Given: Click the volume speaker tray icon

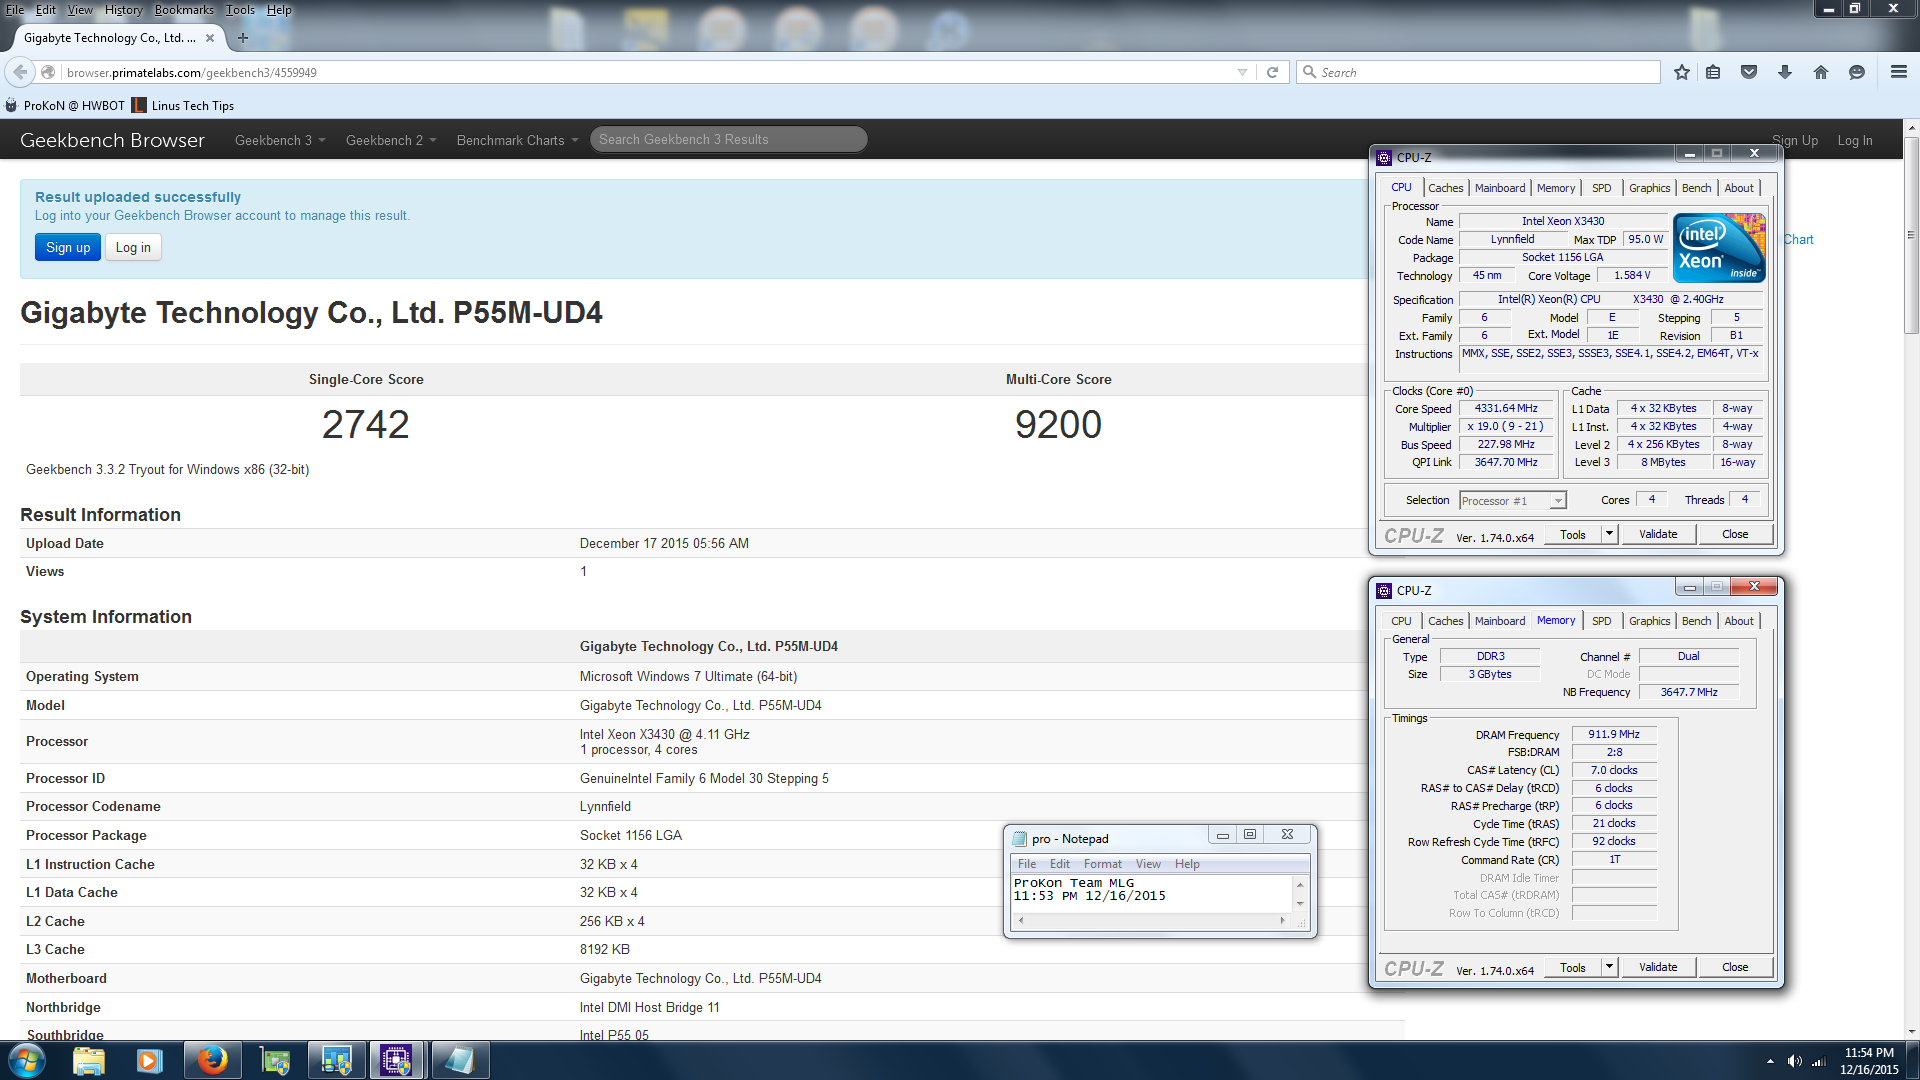Looking at the screenshot, I should click(x=1794, y=1061).
